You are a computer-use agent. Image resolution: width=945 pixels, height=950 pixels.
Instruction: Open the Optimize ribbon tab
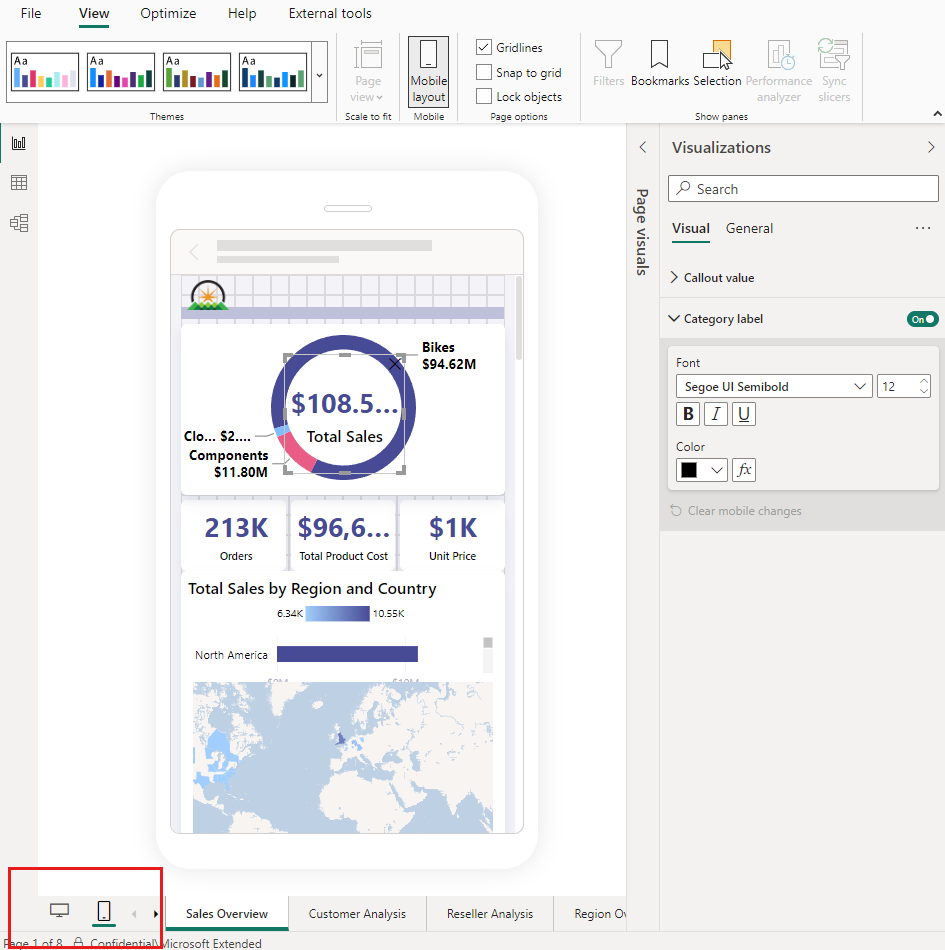pos(168,14)
